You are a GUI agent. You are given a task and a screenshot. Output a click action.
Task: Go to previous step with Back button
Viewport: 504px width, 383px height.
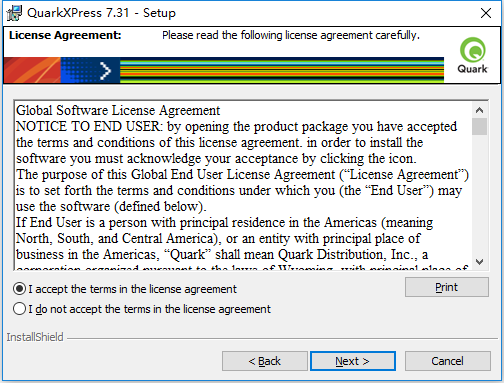point(265,361)
